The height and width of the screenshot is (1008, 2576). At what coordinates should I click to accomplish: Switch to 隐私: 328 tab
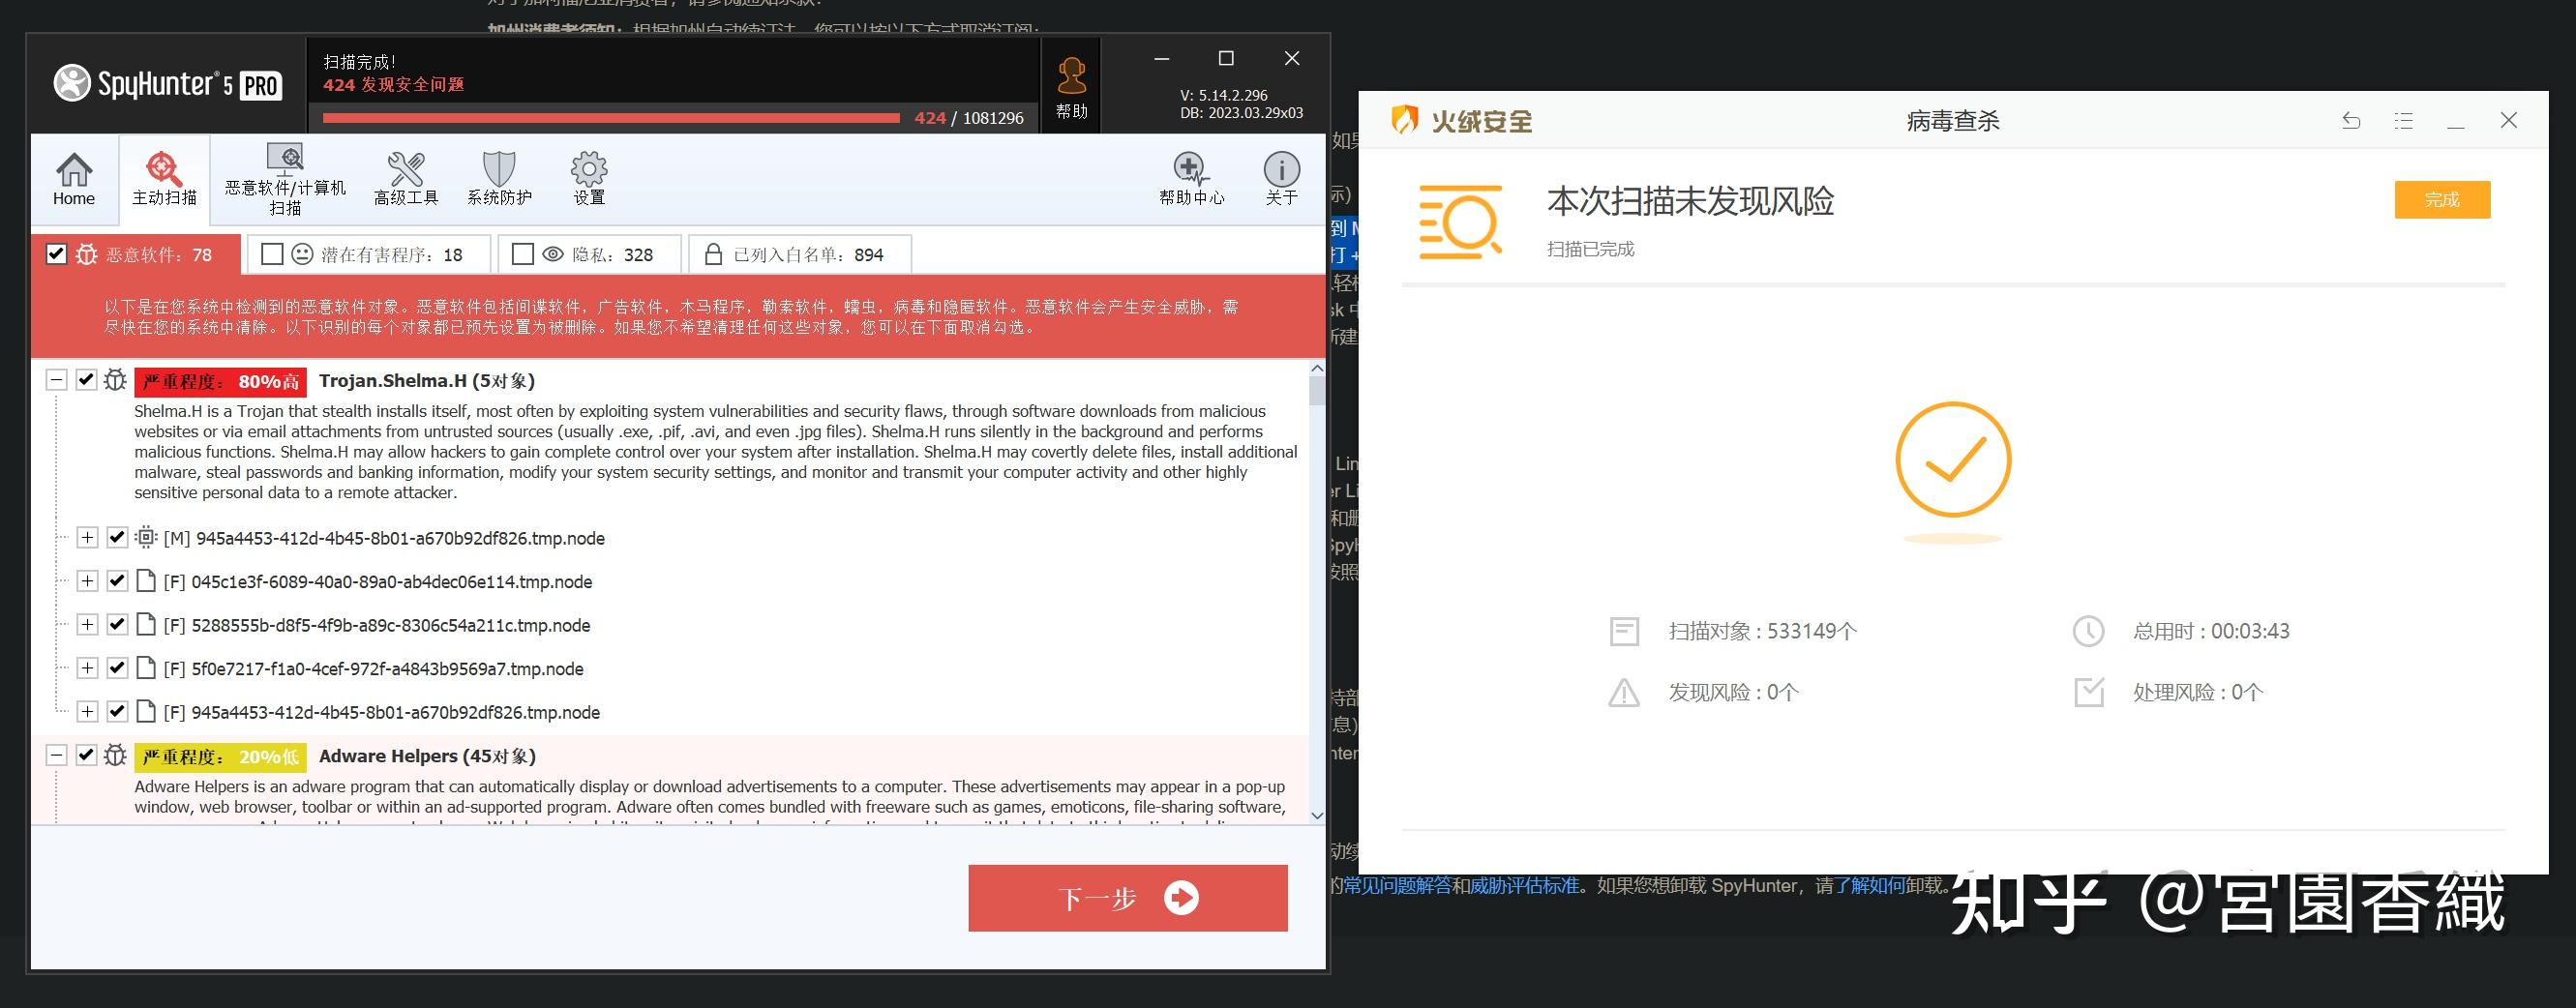tap(590, 254)
